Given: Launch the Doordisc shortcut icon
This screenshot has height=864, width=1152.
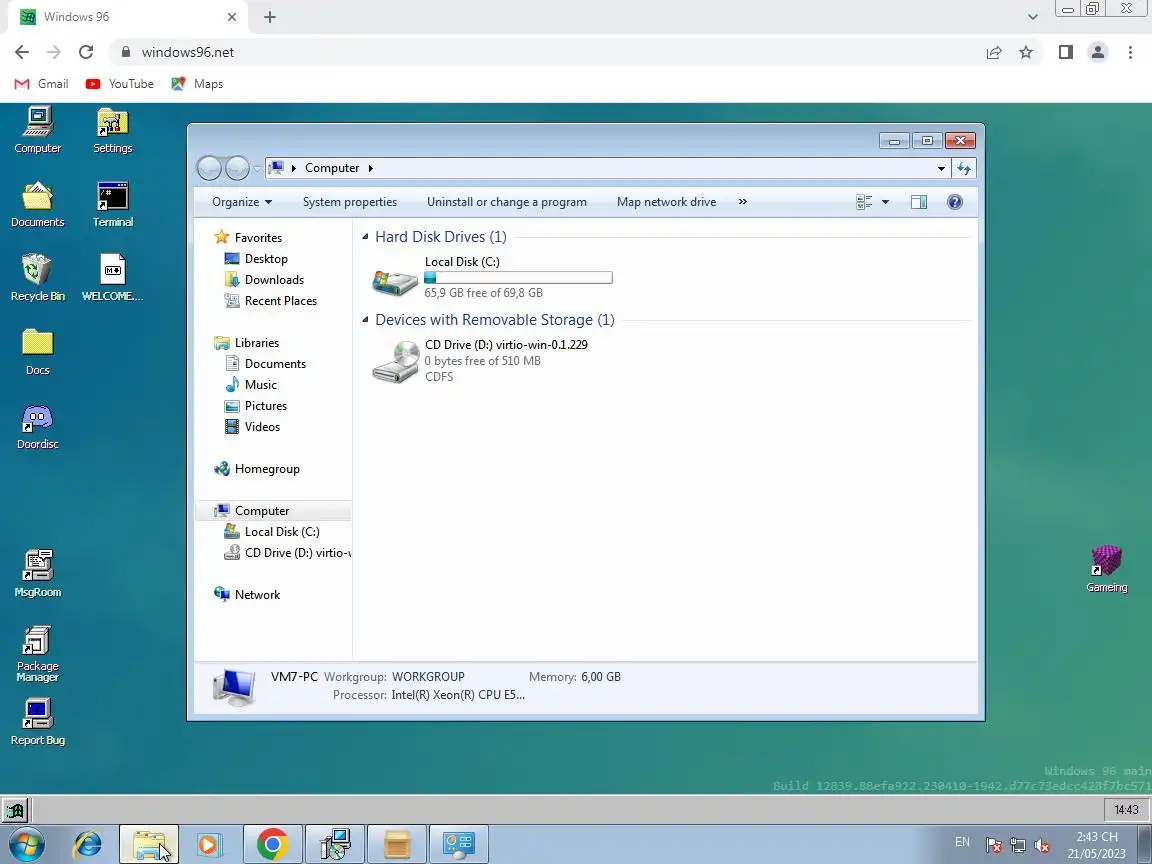Looking at the screenshot, I should tap(37, 426).
